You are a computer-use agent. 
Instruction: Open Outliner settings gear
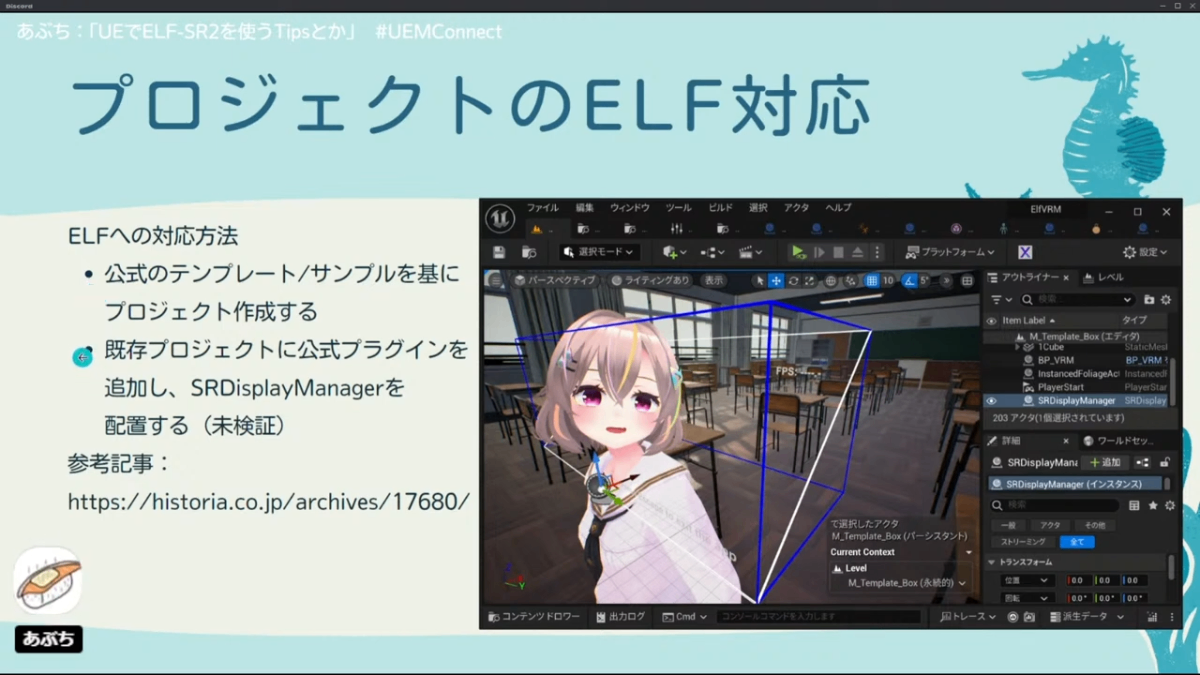point(1165,299)
